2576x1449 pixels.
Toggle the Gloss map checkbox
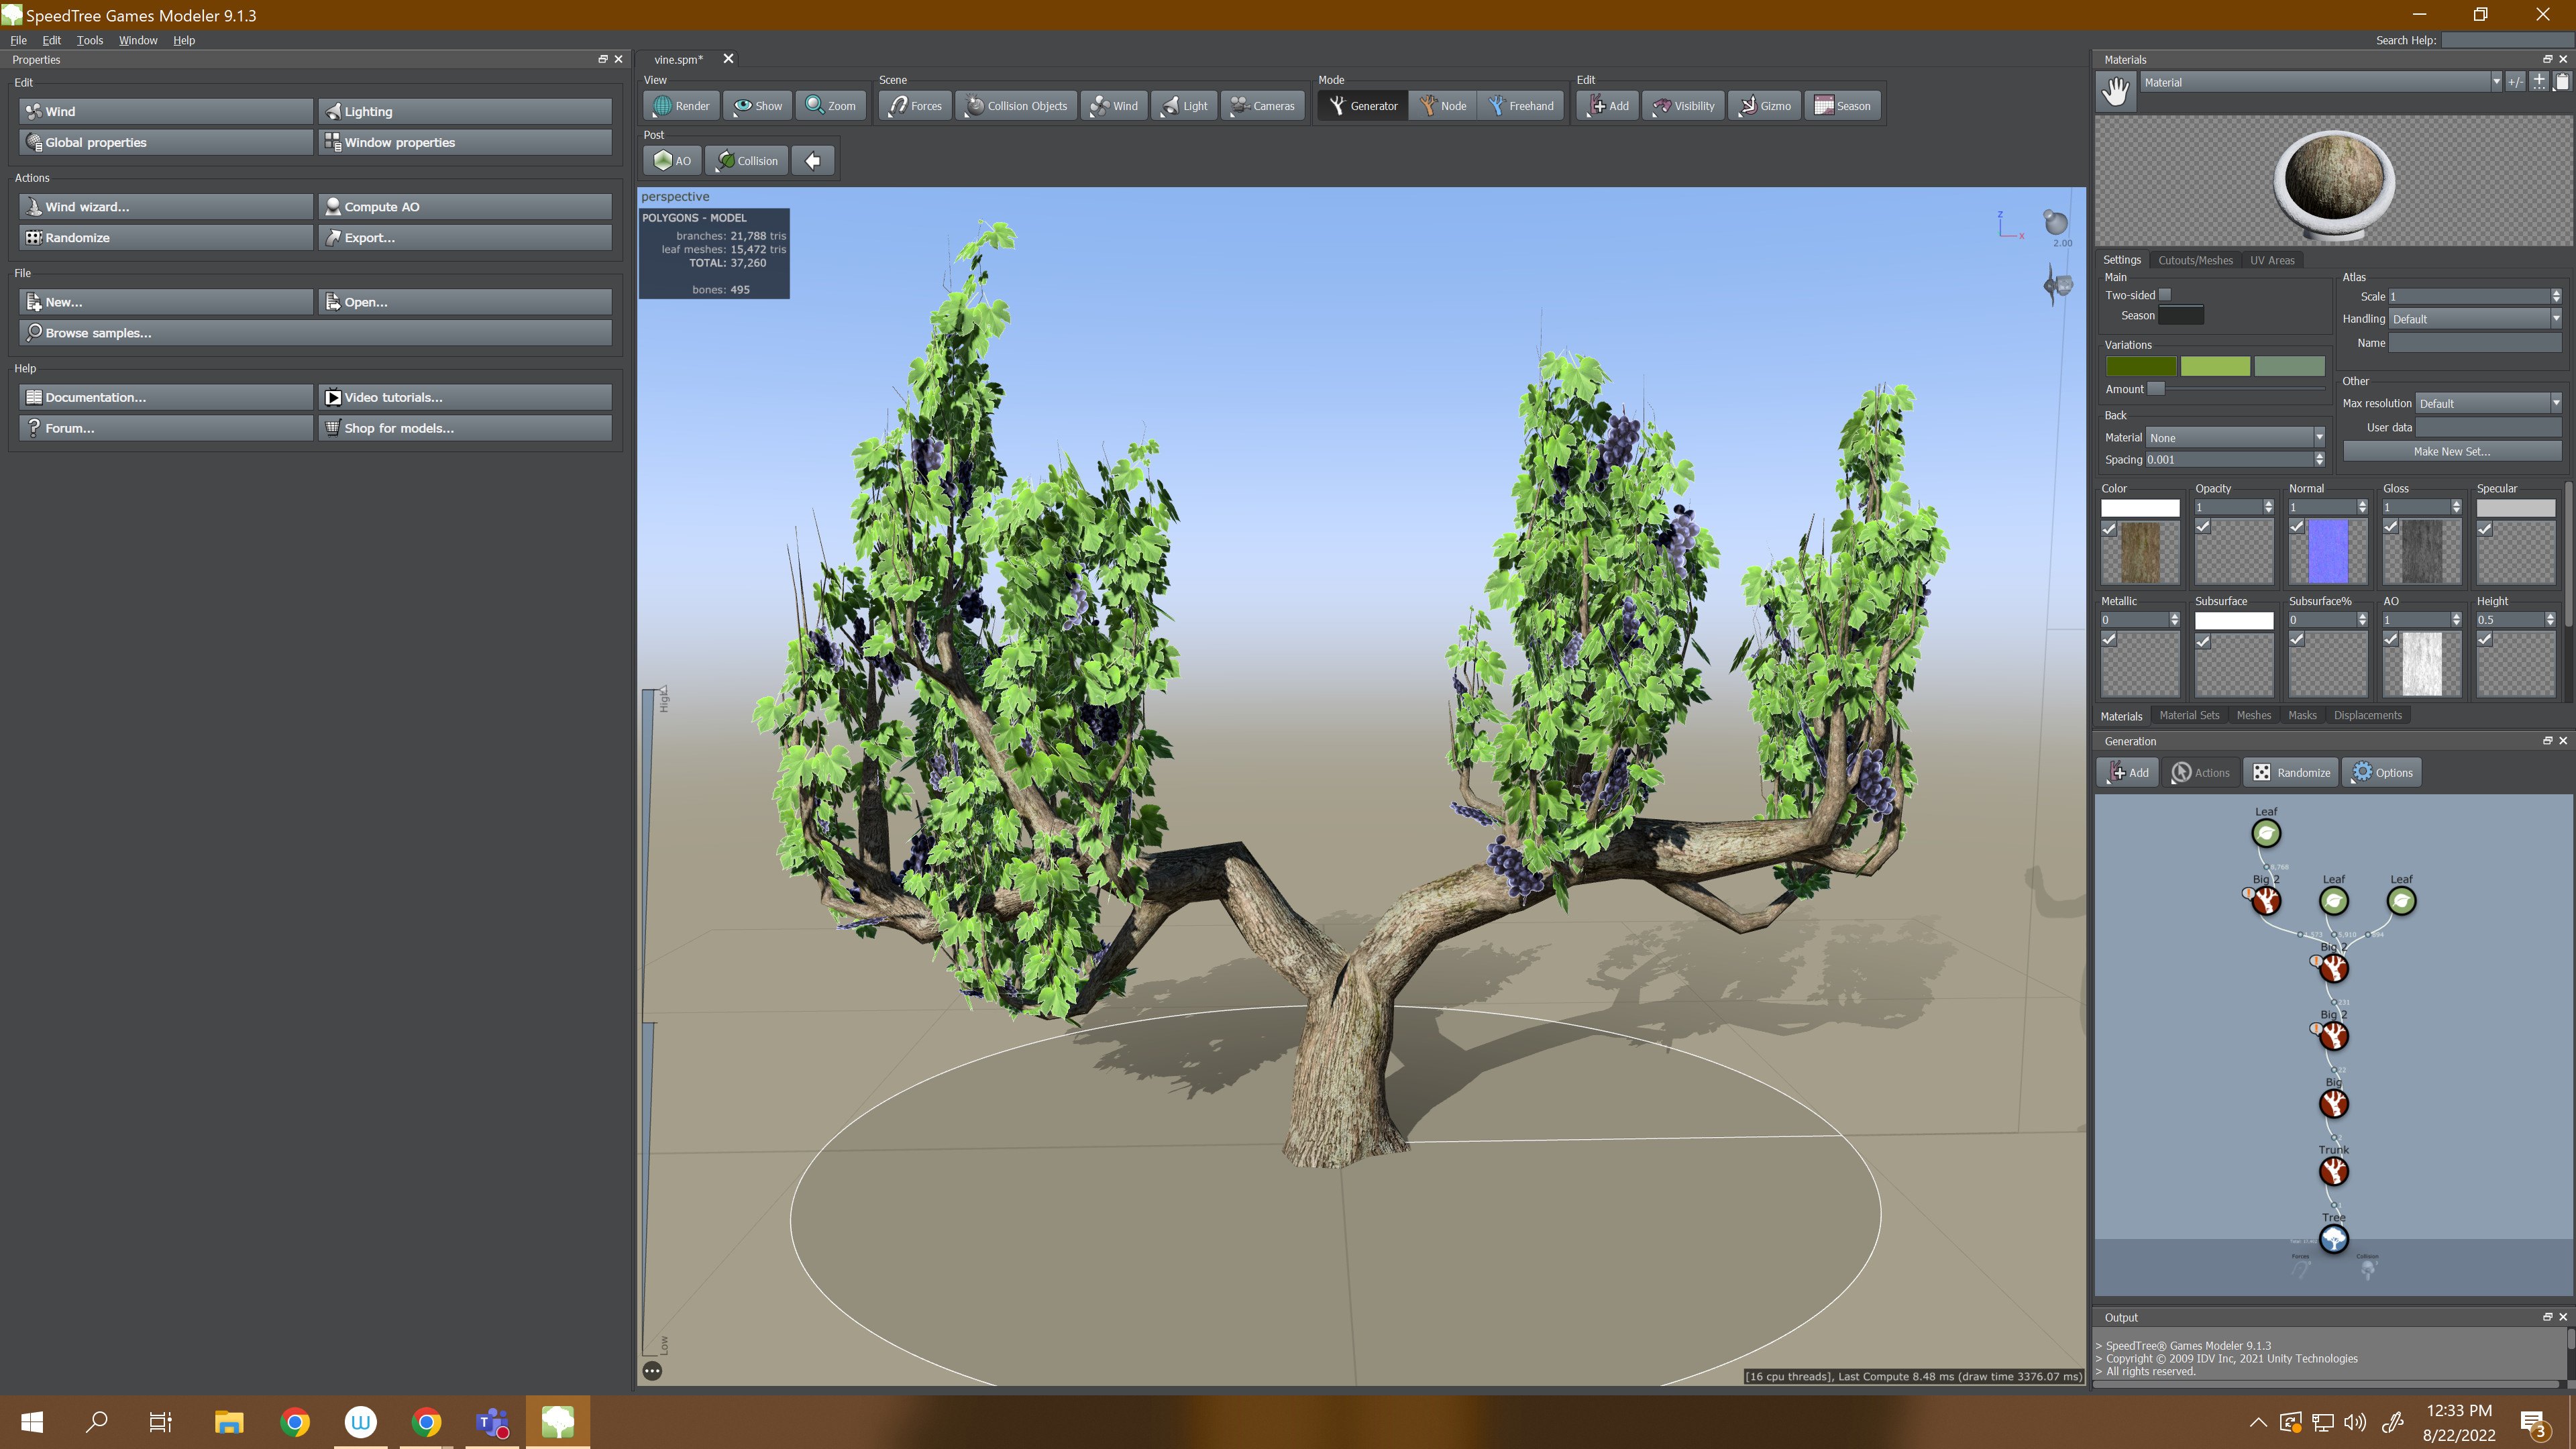click(x=2391, y=527)
